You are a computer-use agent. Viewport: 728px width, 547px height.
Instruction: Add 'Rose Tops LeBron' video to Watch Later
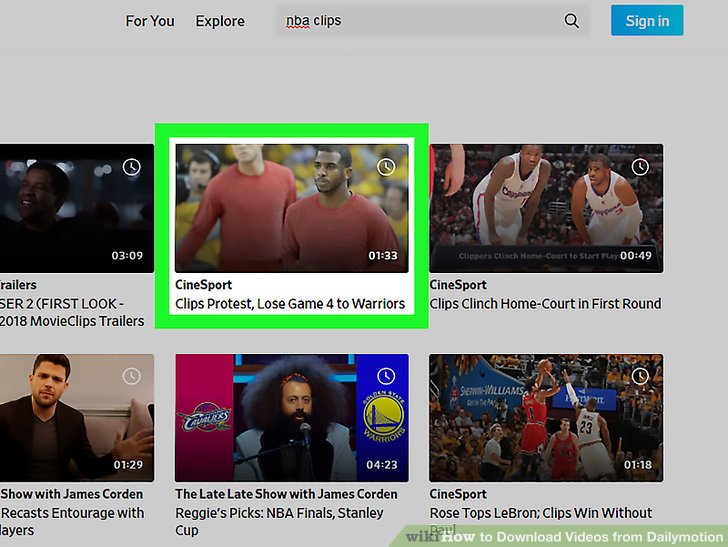click(640, 376)
